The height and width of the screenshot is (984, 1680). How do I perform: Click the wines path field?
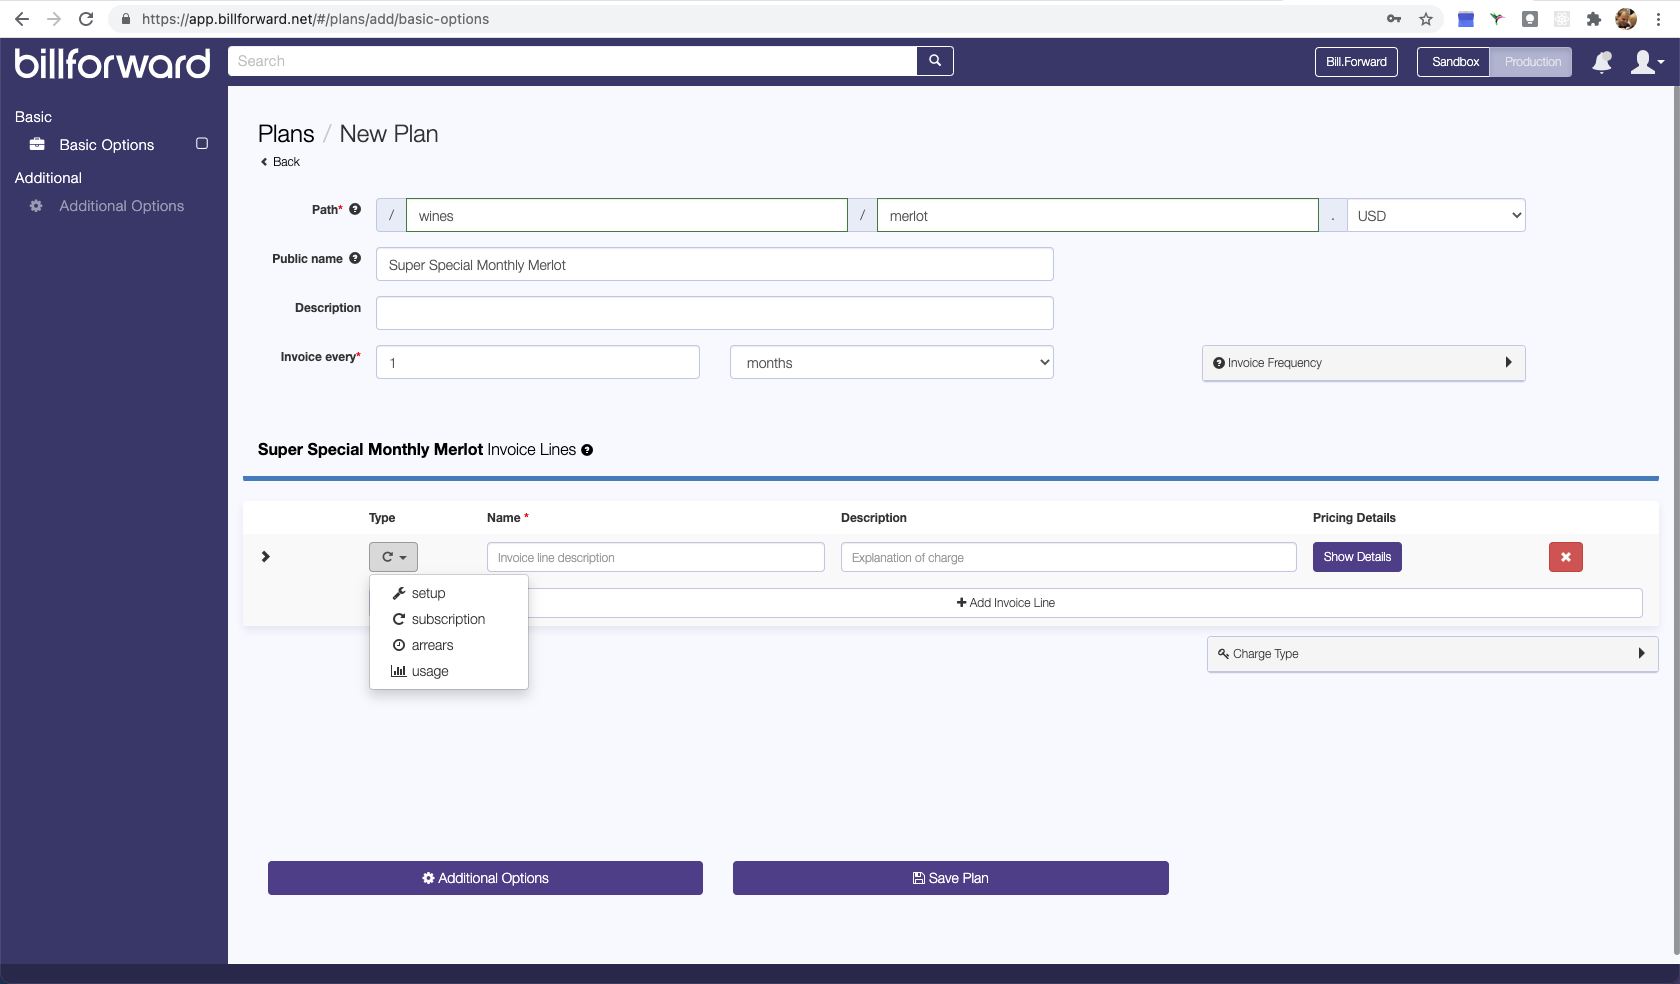(627, 216)
